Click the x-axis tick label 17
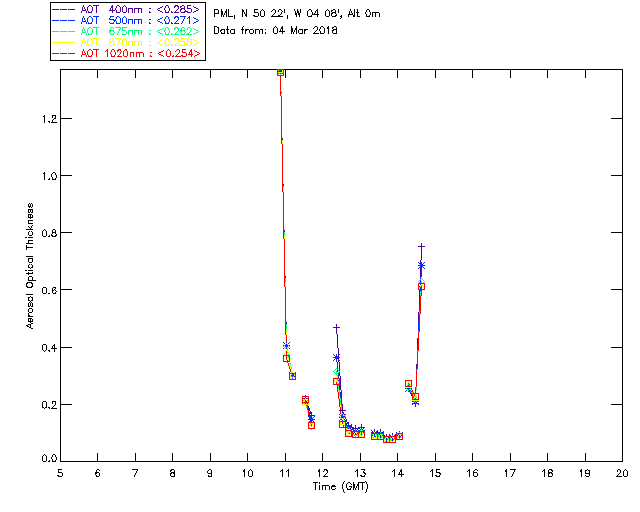Image resolution: width=640 pixels, height=512 pixels. point(510,473)
